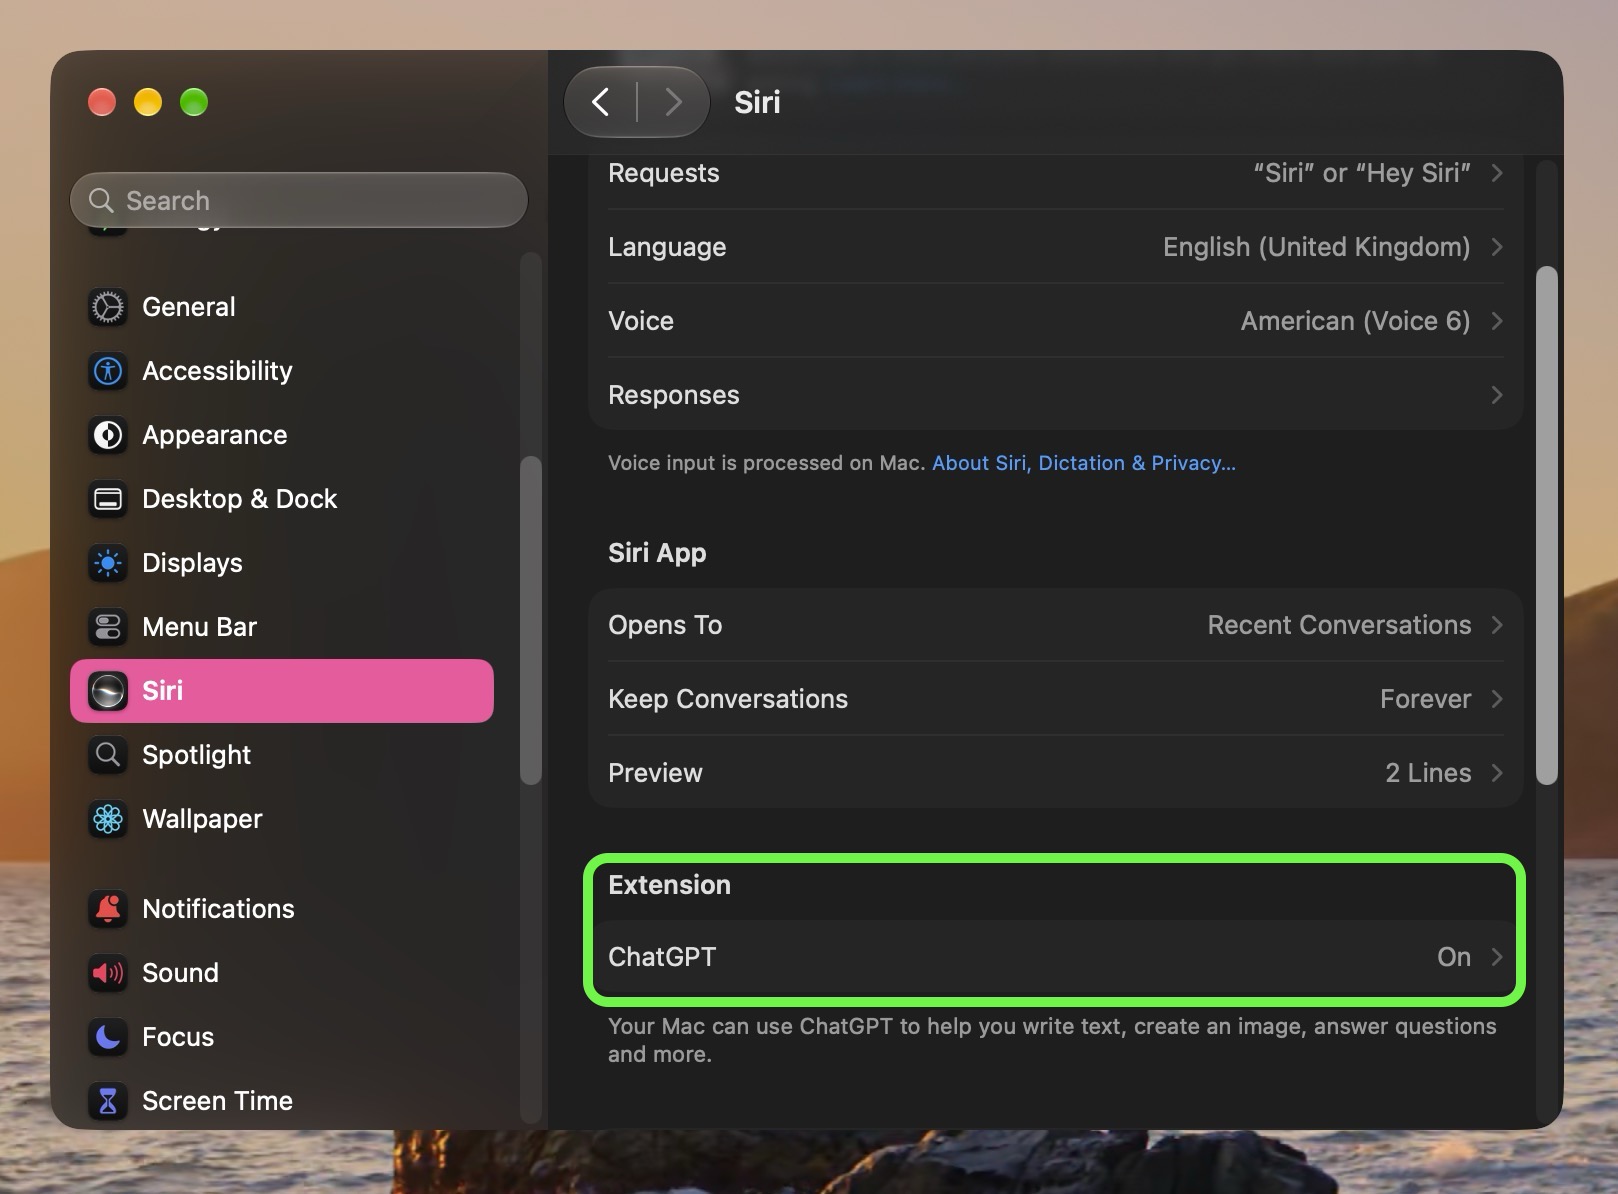Expand the Opens To Recent Conversations row
The image size is (1618, 1194).
1055,625
